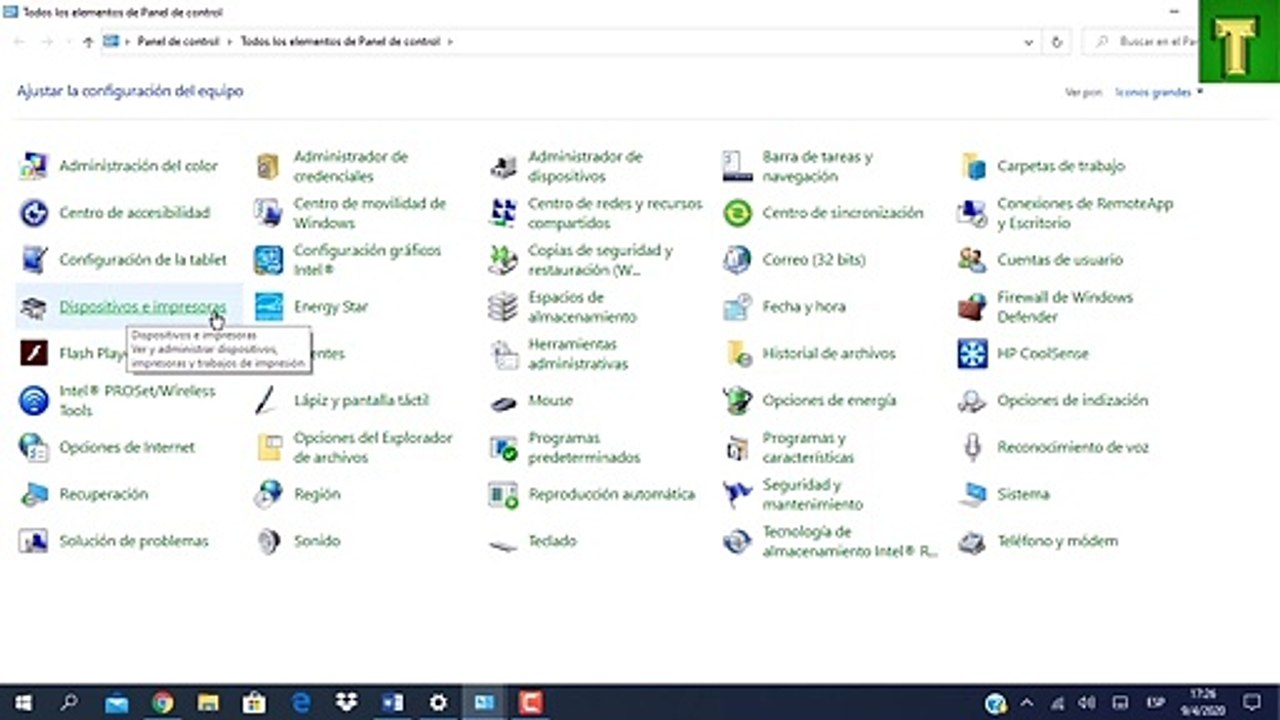
Task: Click the Carpetas de trabajo link
Action: 1061,166
